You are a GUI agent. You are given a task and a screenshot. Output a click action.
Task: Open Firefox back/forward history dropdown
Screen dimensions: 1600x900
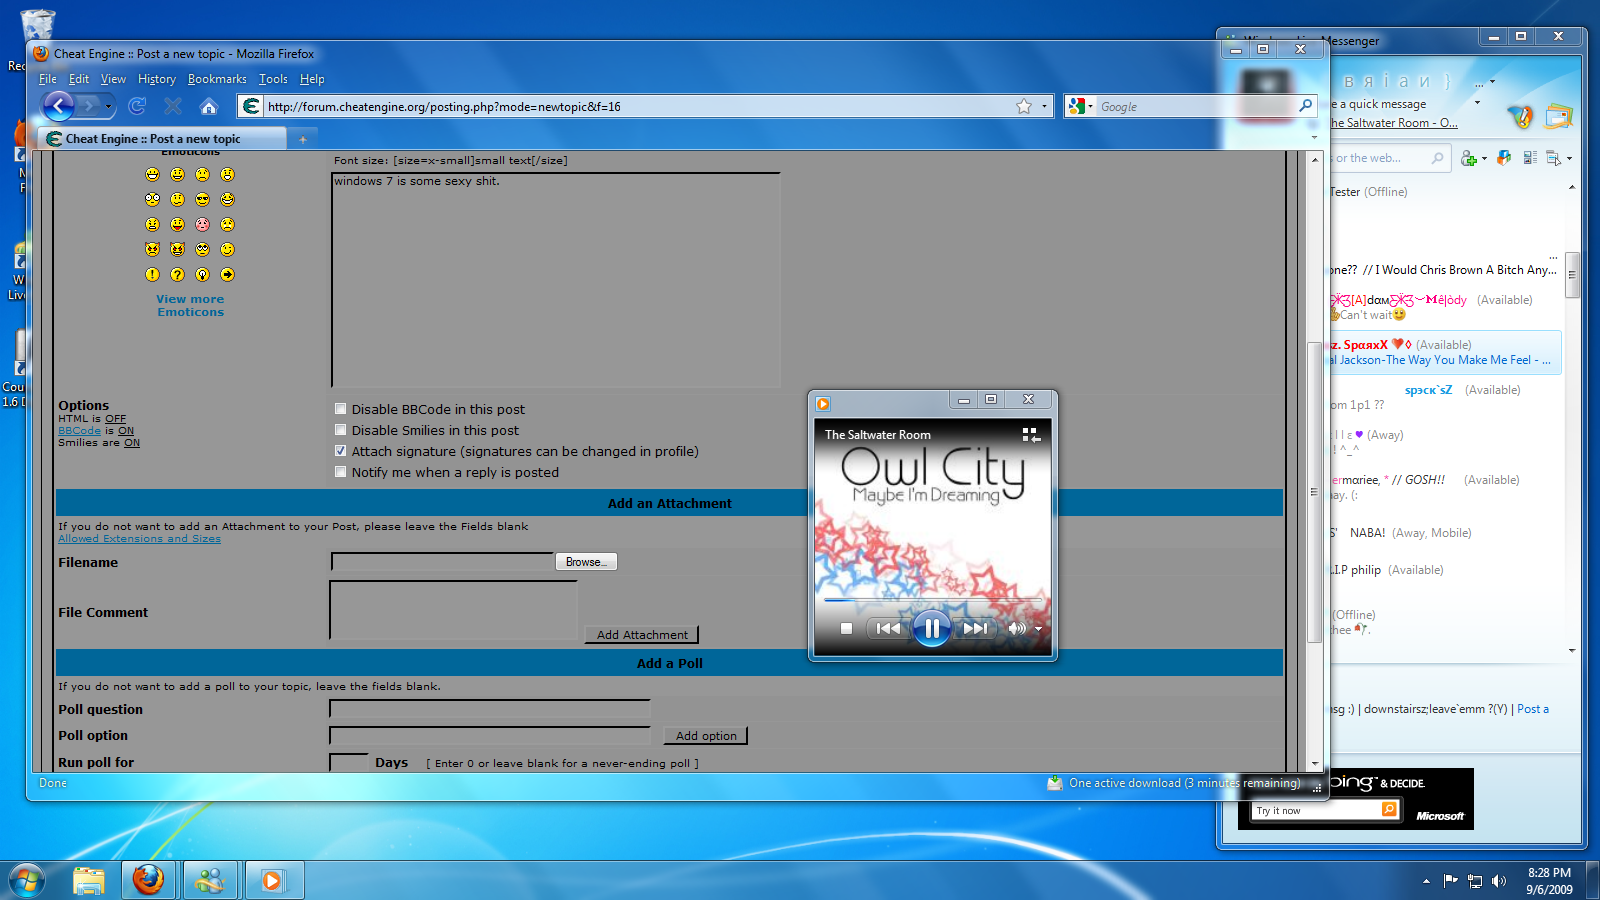[x=108, y=106]
